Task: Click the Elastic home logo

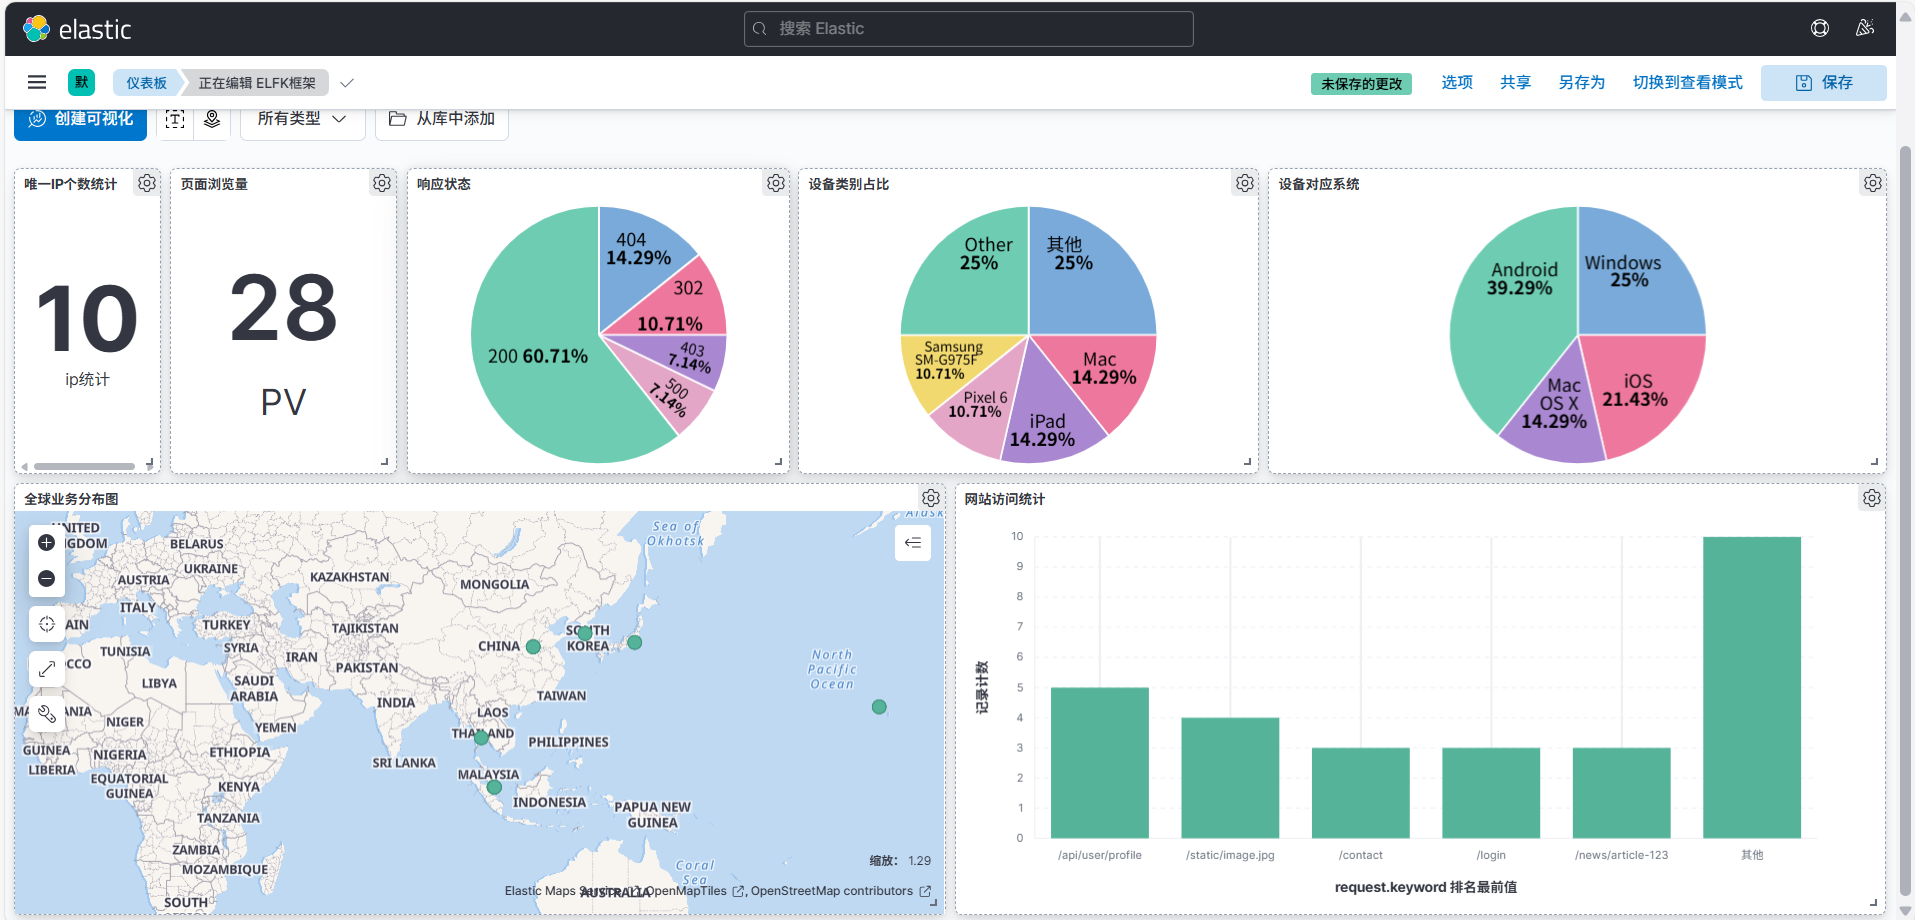Action: click(x=77, y=29)
